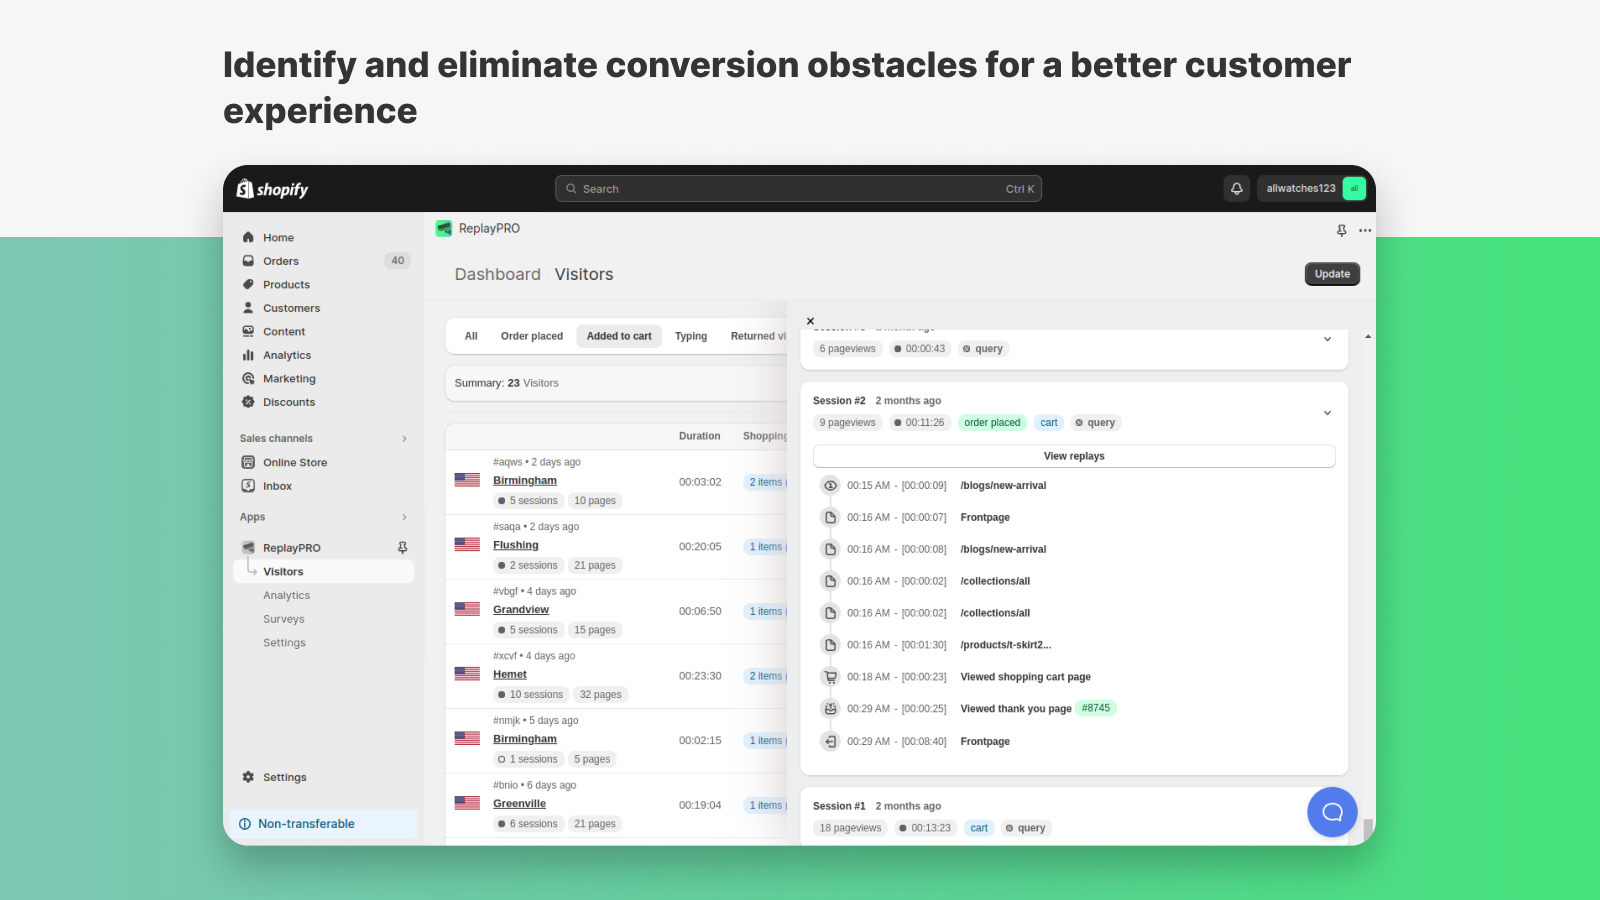Select the All visitors tab
The height and width of the screenshot is (900, 1600).
tap(470, 336)
